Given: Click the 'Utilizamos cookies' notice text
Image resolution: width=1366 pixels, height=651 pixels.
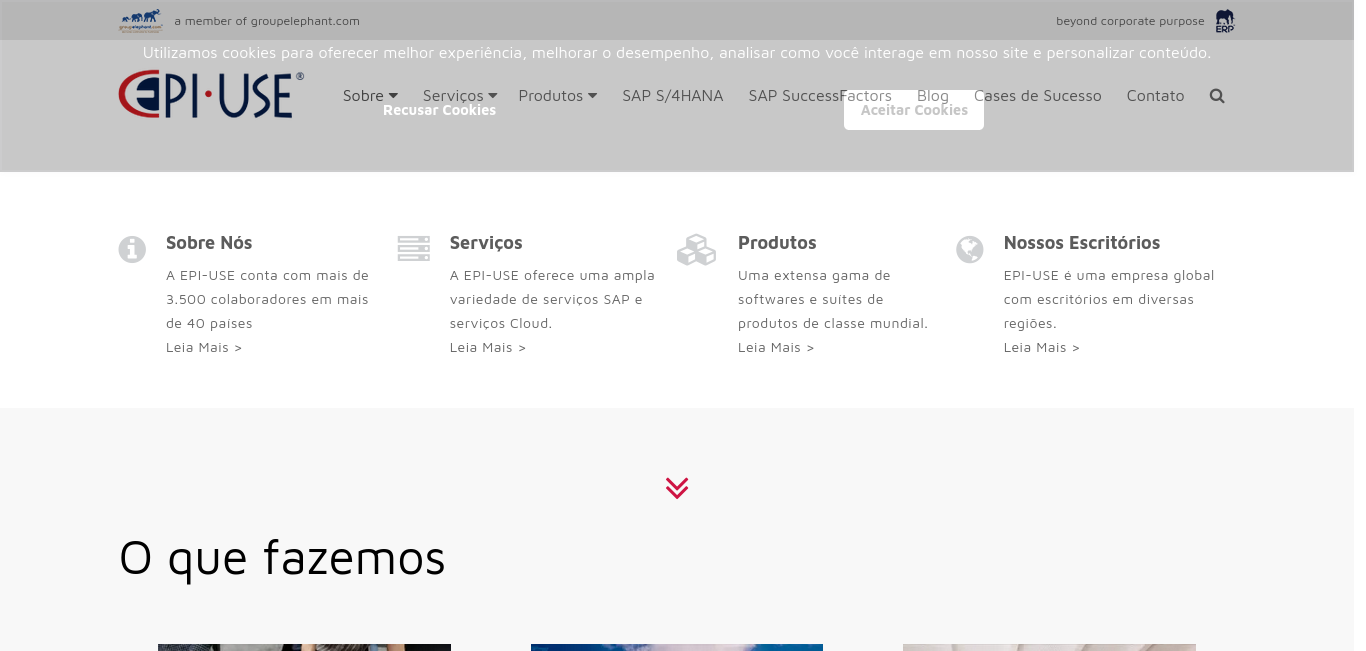Looking at the screenshot, I should [677, 52].
